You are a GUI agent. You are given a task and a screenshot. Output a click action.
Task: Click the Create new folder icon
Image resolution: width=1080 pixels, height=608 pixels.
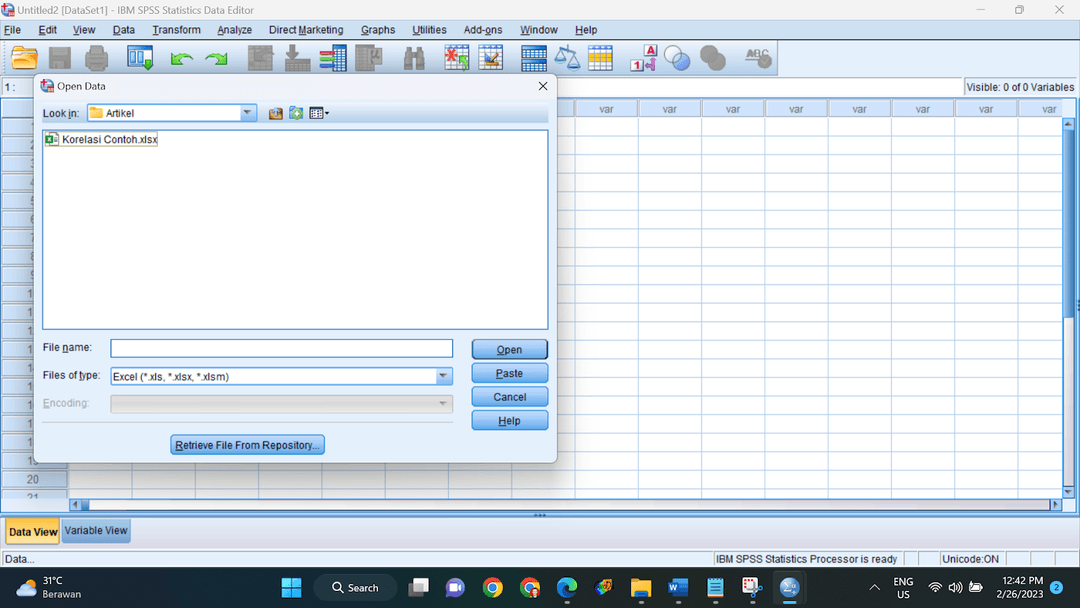click(x=296, y=113)
